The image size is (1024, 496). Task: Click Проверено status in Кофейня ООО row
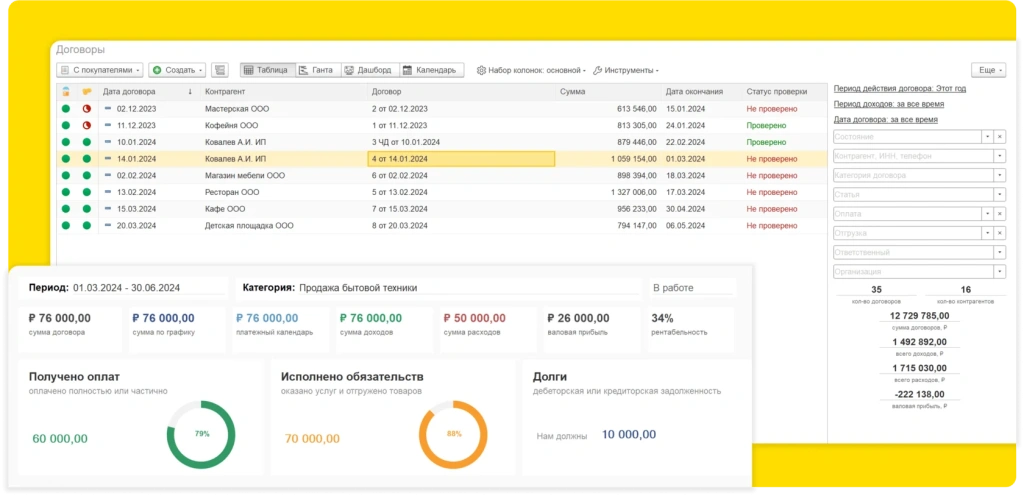pyautogui.click(x=767, y=125)
